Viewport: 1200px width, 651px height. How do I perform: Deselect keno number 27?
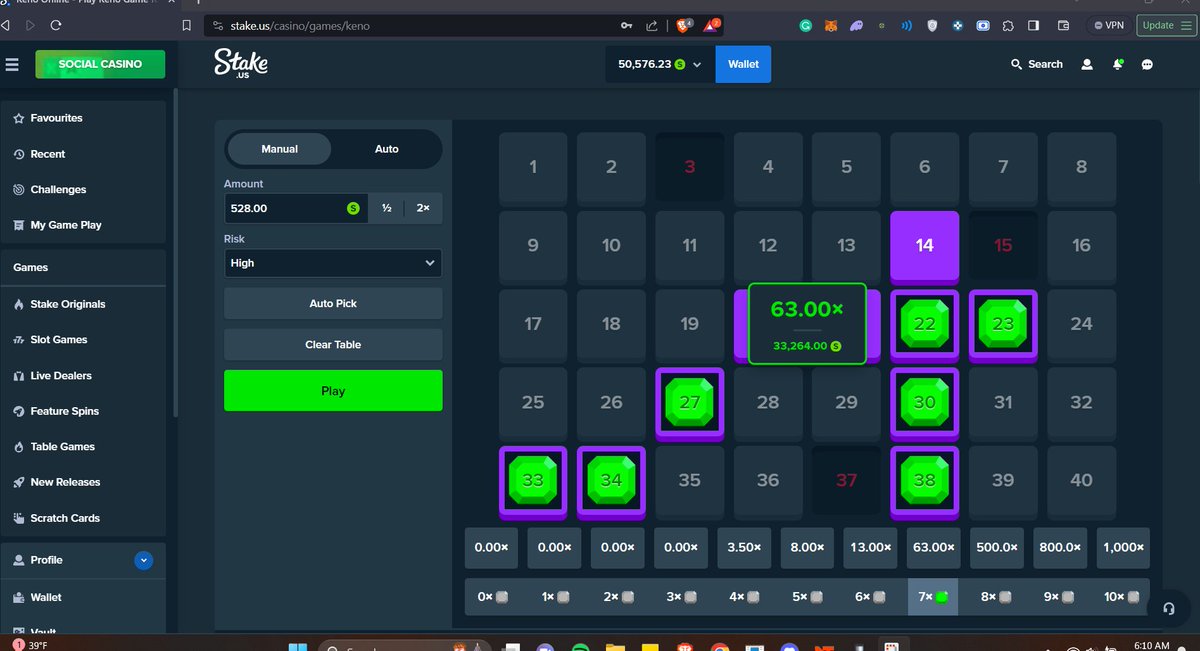(x=690, y=402)
